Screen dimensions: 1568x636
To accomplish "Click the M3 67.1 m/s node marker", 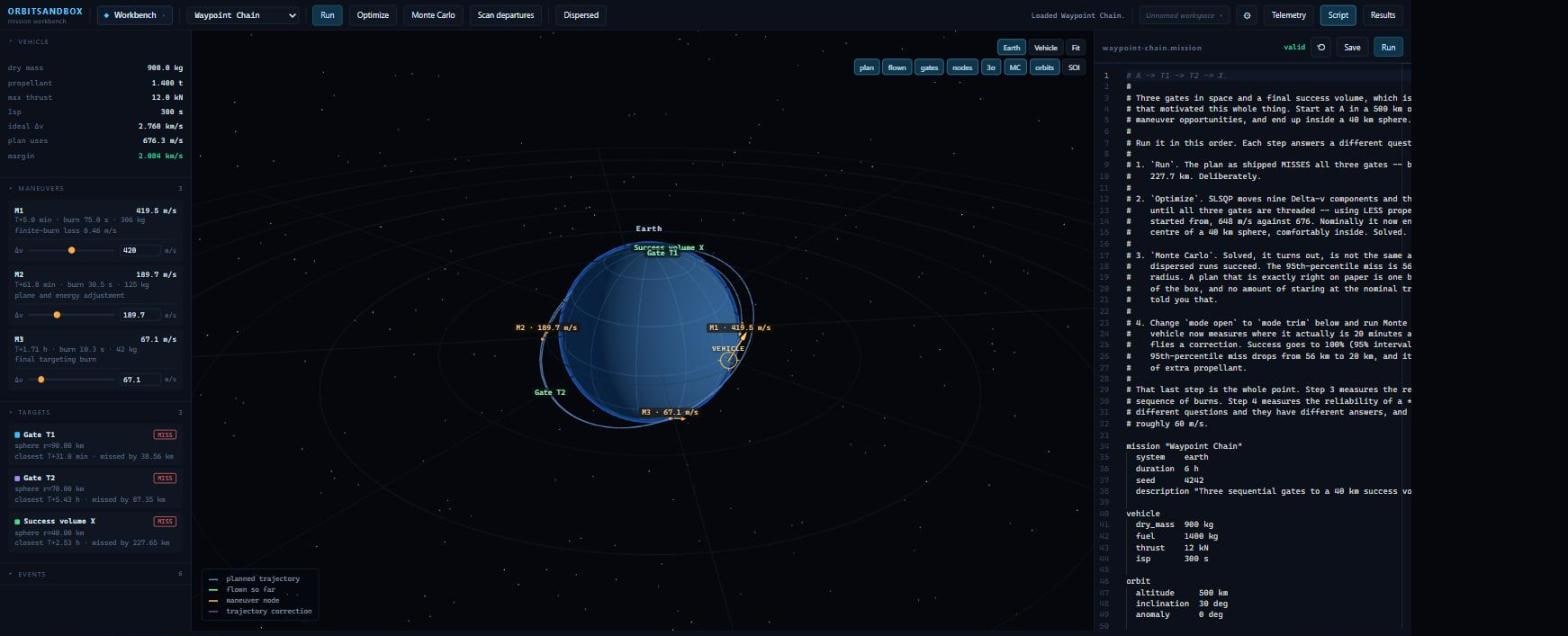I will tap(669, 412).
